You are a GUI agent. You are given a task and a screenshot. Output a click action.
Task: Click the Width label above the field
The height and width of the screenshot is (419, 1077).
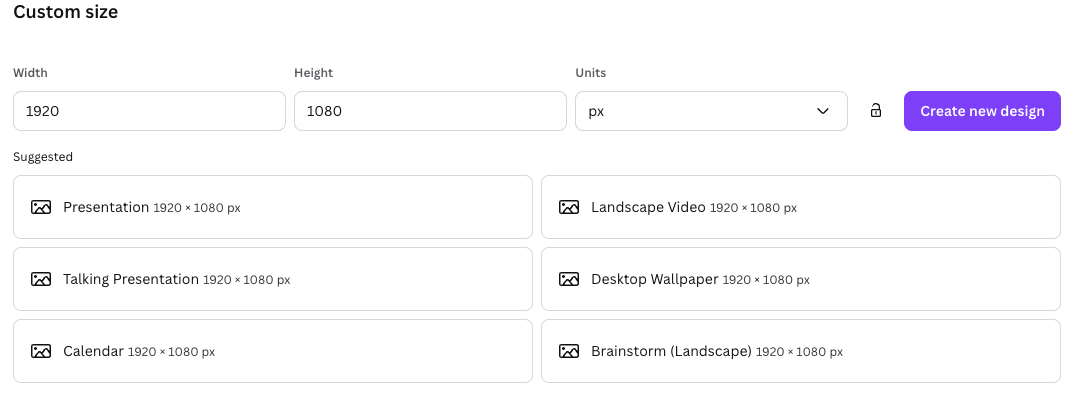coord(30,73)
